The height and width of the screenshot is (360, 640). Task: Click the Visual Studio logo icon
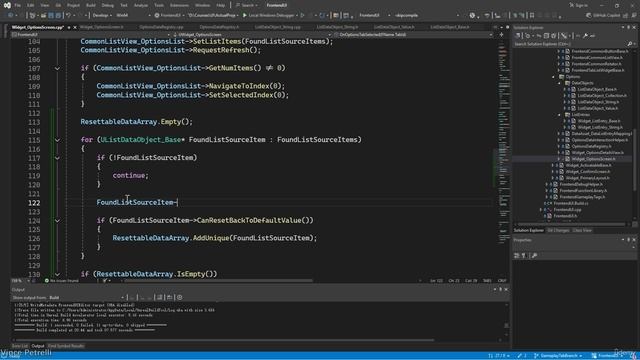[7, 5]
